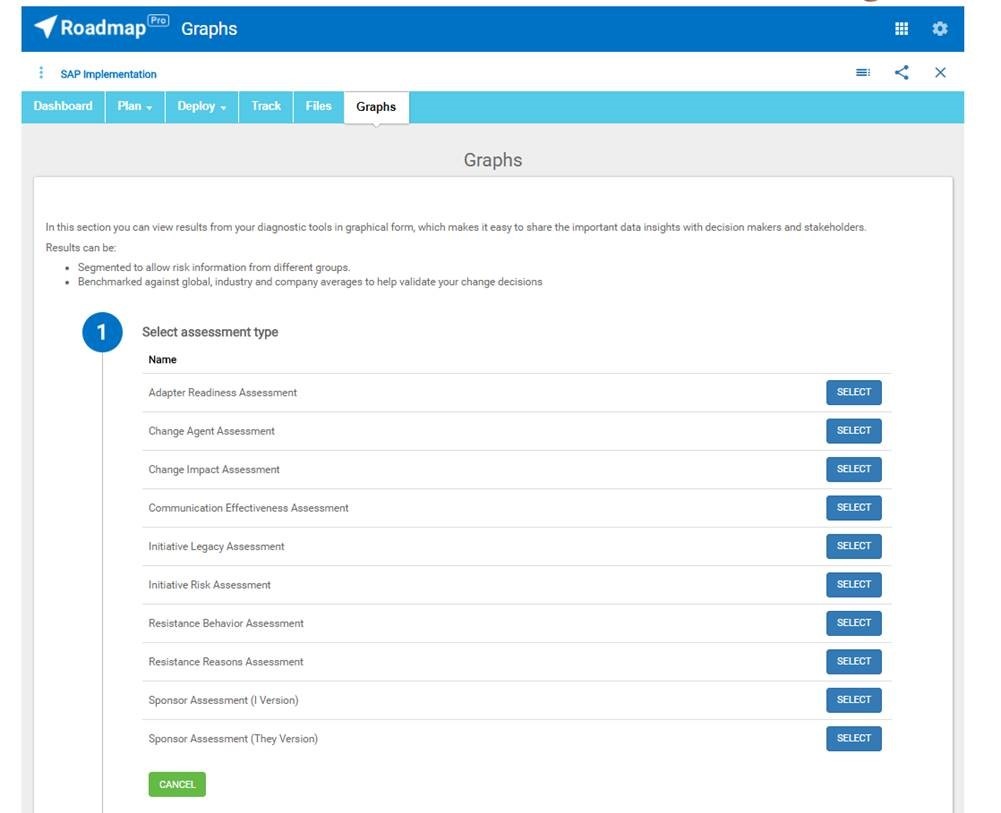Open the three-dot menu beside SAP Implementation

(41, 73)
